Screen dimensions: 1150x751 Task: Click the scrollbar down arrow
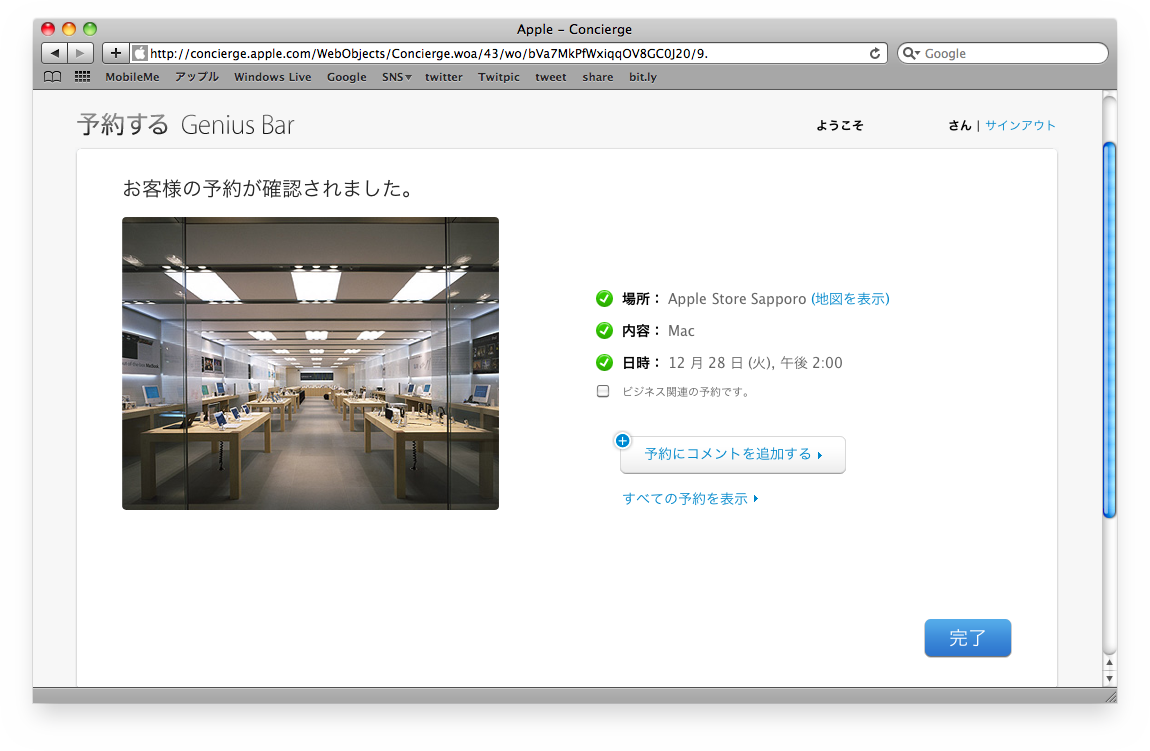tap(1109, 678)
